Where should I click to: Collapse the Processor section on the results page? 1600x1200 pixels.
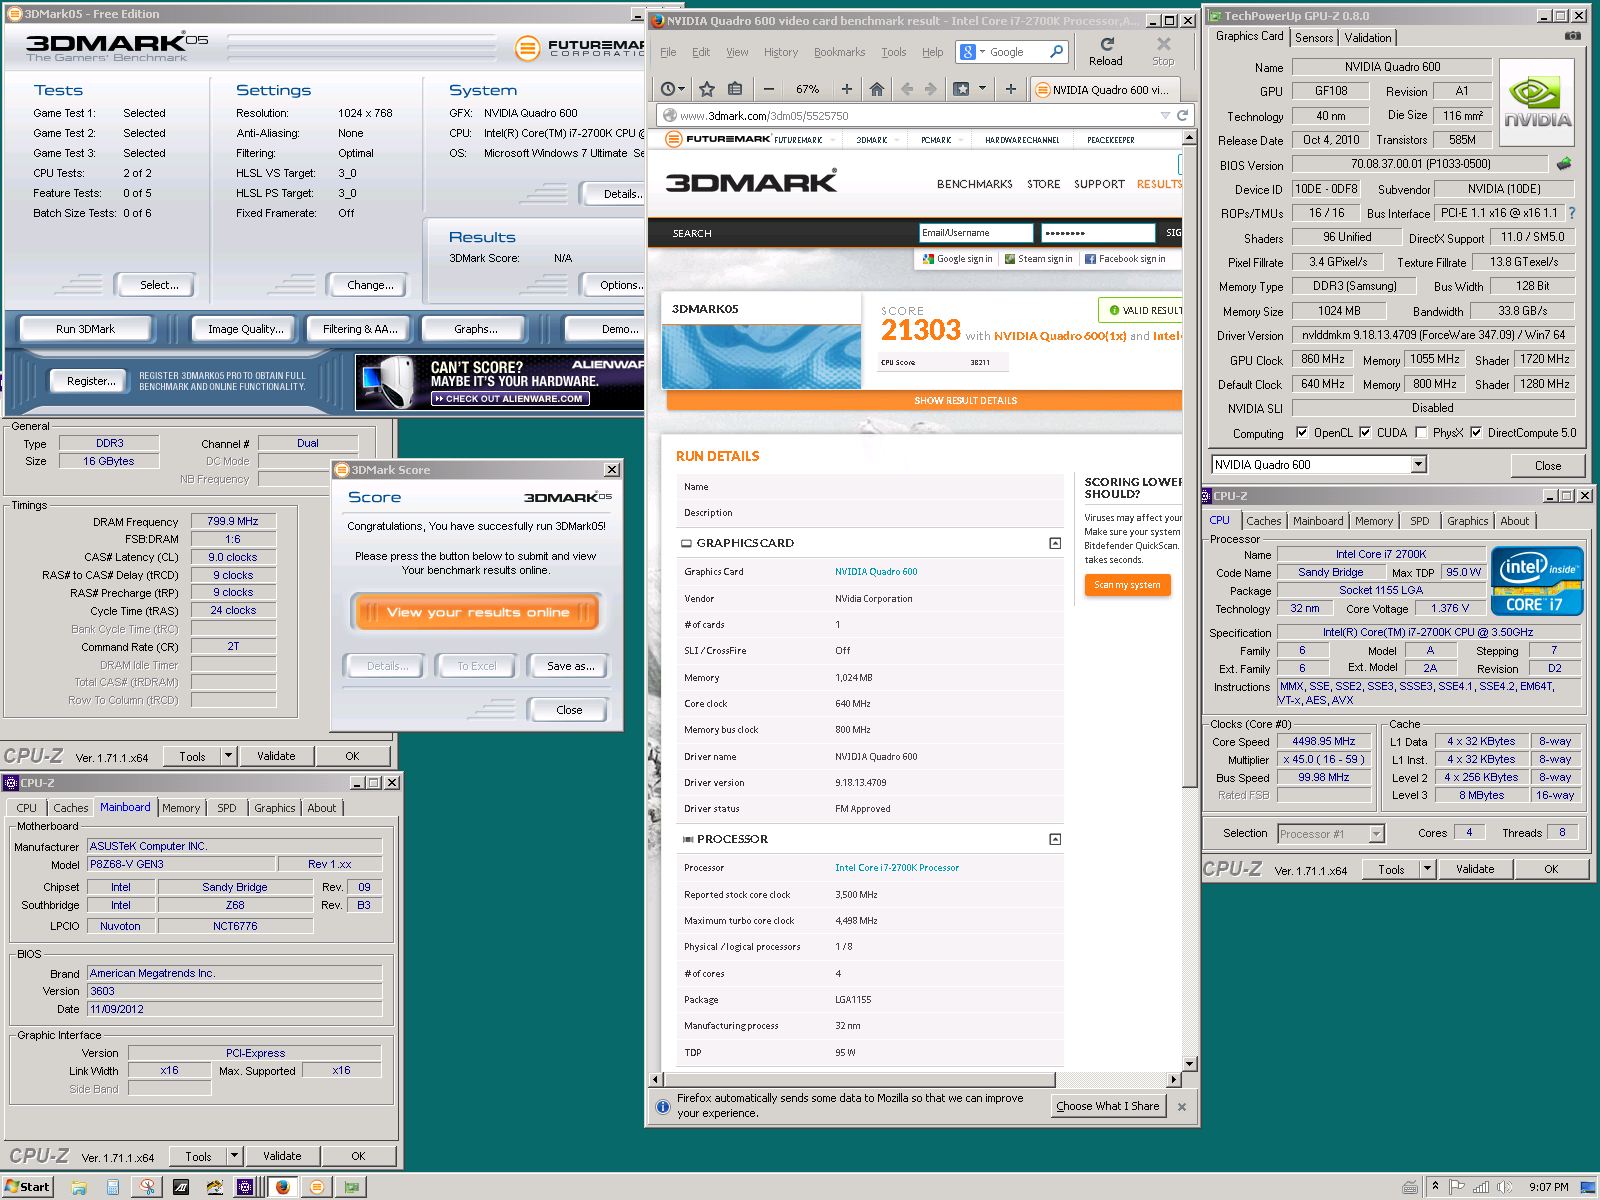pos(1054,839)
